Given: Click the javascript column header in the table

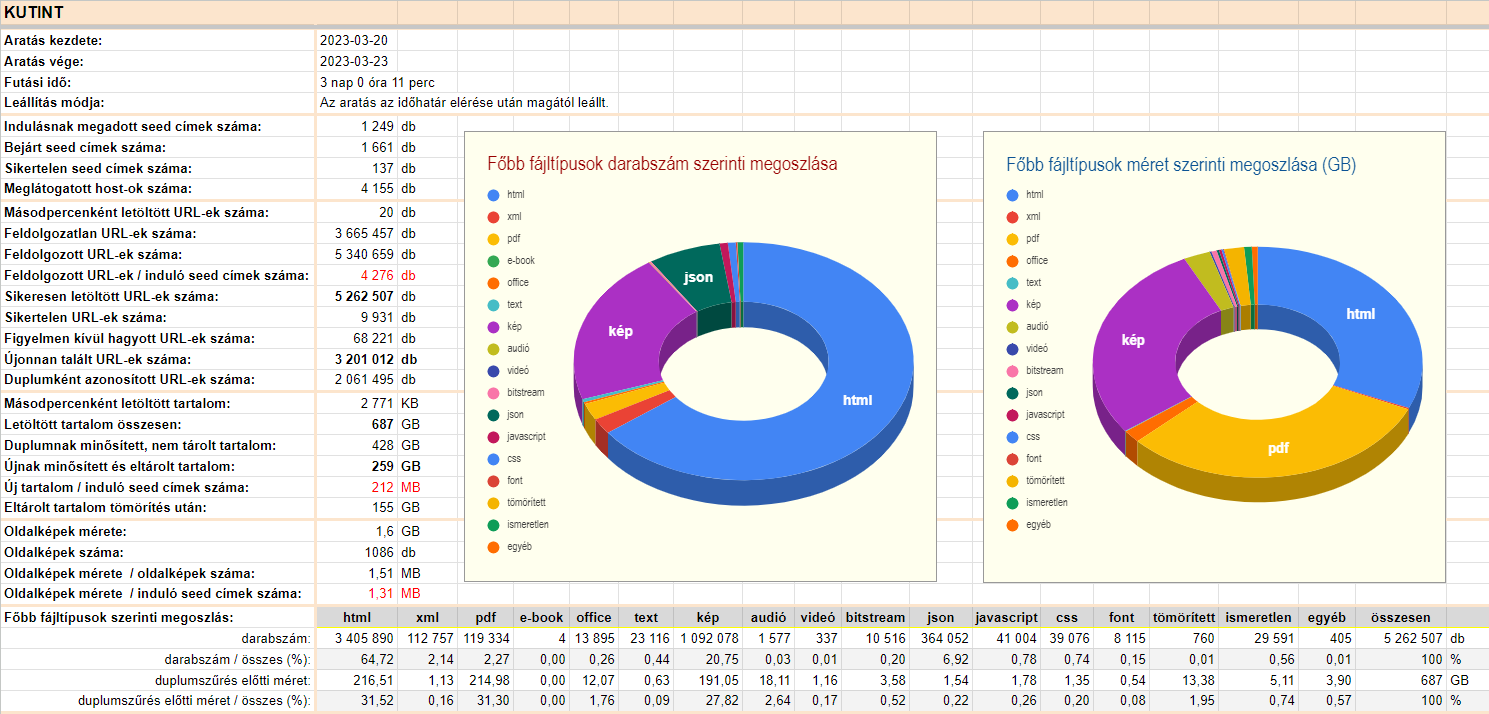Looking at the screenshot, I should tap(1006, 618).
